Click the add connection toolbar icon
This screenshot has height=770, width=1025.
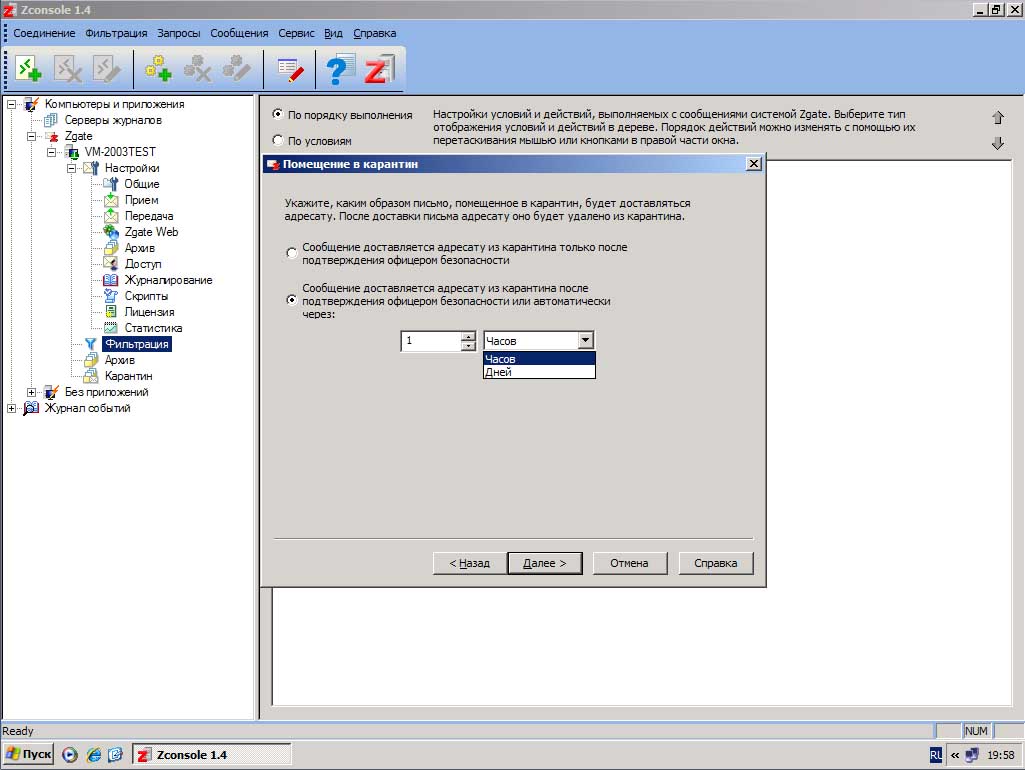[28, 69]
